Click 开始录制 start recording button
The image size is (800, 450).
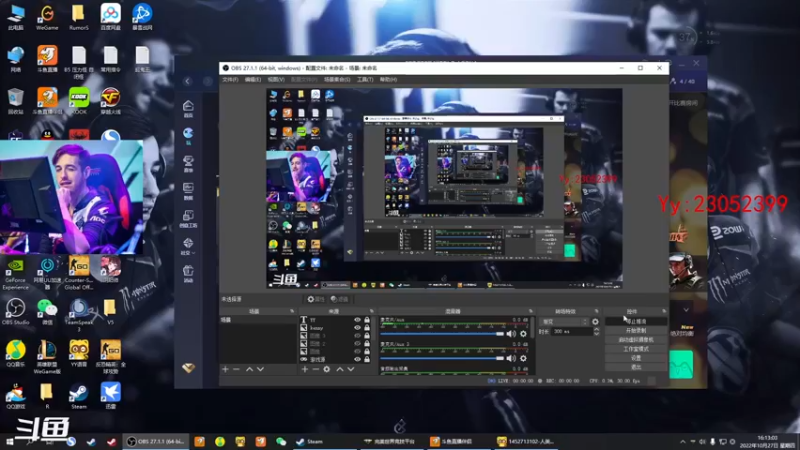click(x=636, y=331)
